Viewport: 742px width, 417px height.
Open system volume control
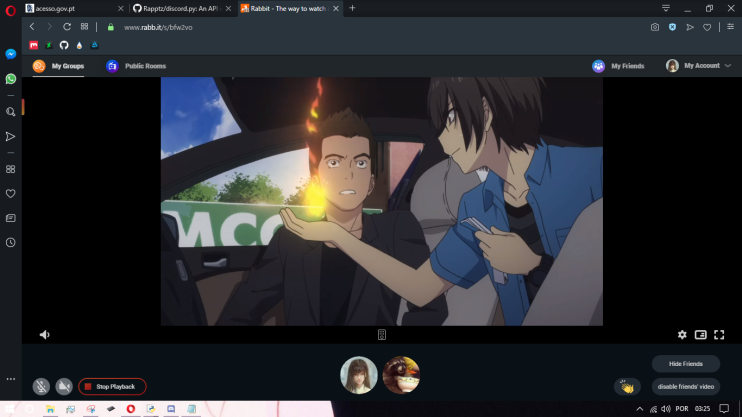[666, 409]
